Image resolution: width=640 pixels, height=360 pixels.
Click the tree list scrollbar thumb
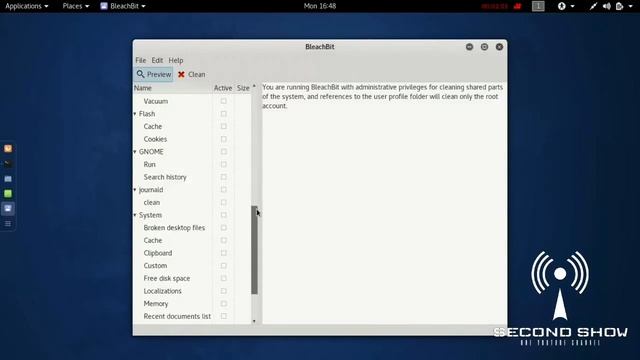254,250
